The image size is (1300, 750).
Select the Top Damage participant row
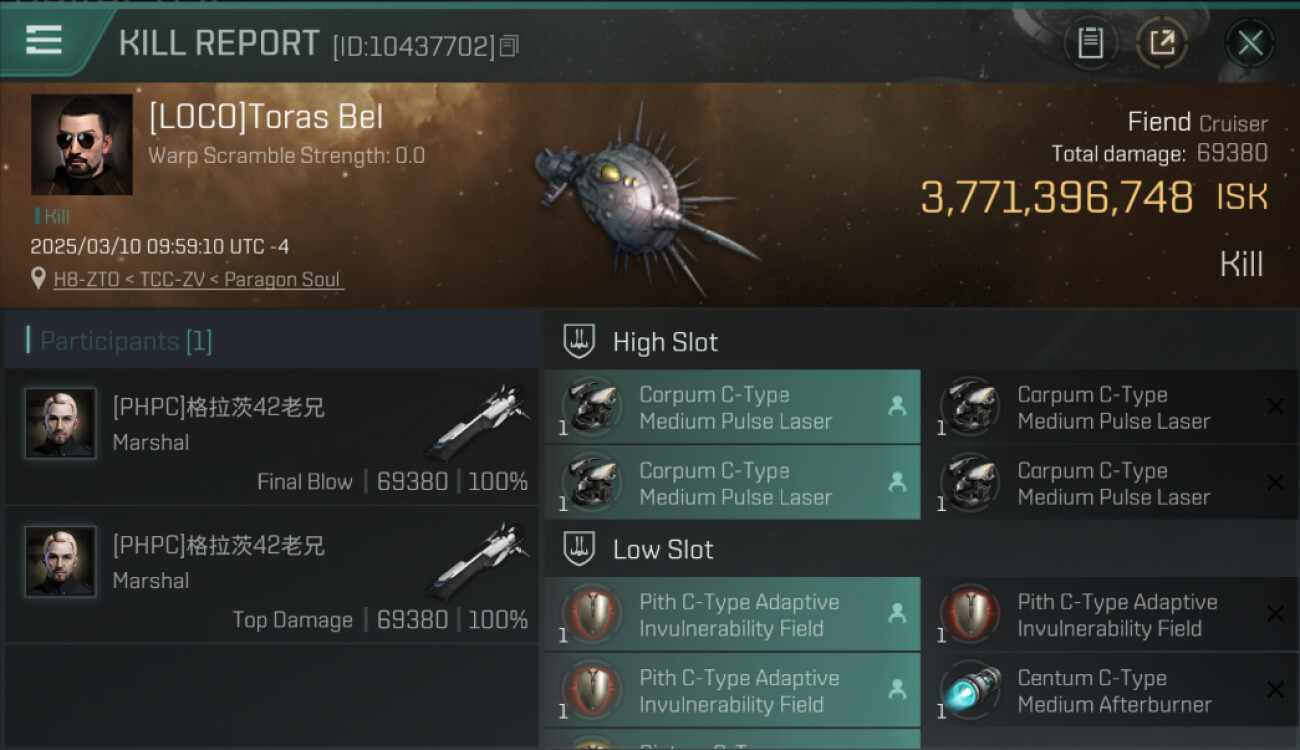pos(270,576)
